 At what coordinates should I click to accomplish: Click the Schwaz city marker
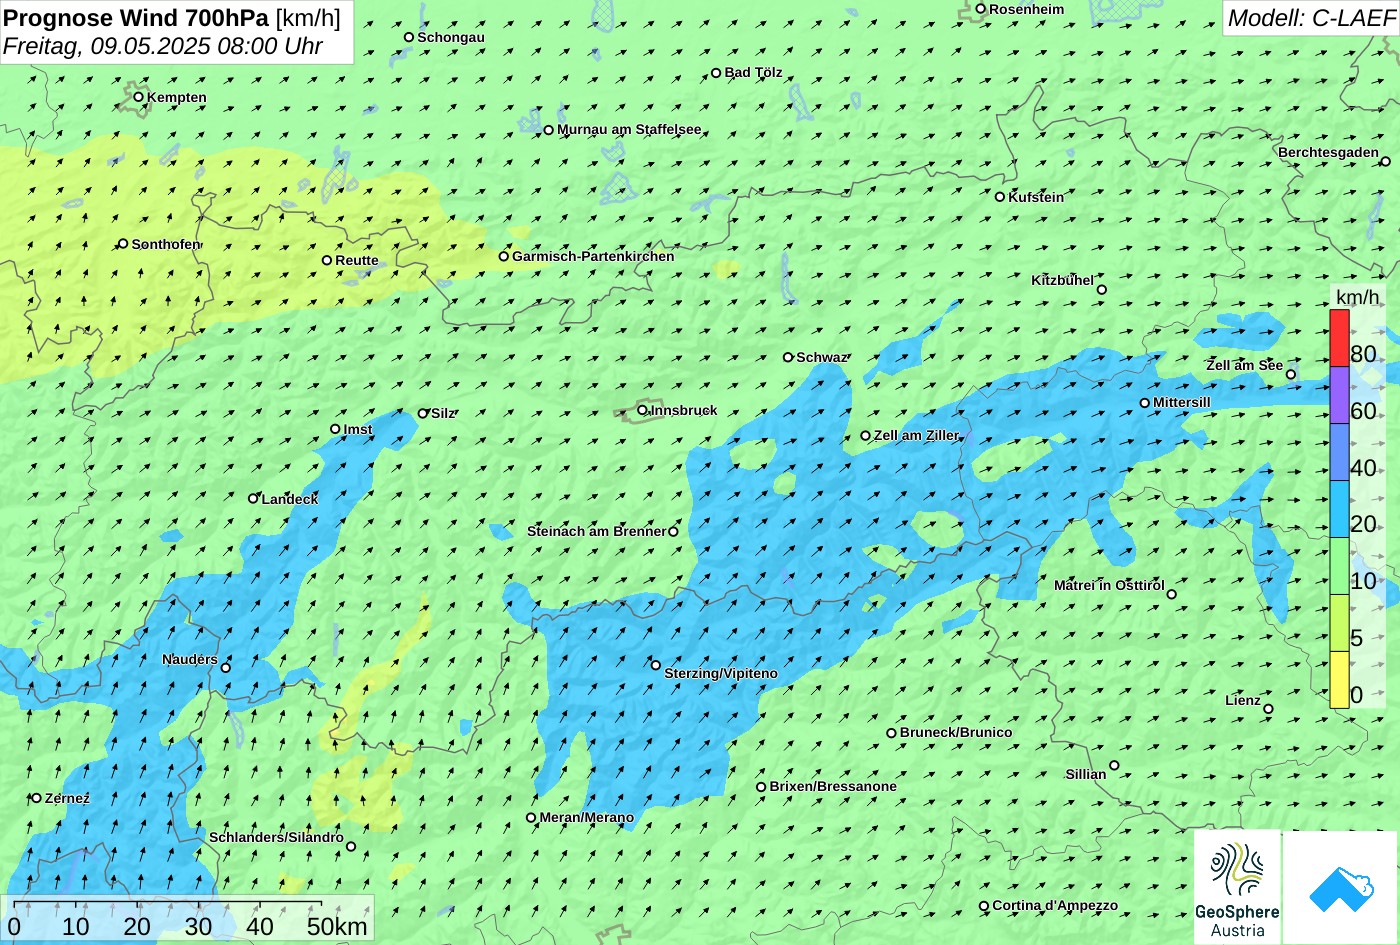click(x=788, y=357)
